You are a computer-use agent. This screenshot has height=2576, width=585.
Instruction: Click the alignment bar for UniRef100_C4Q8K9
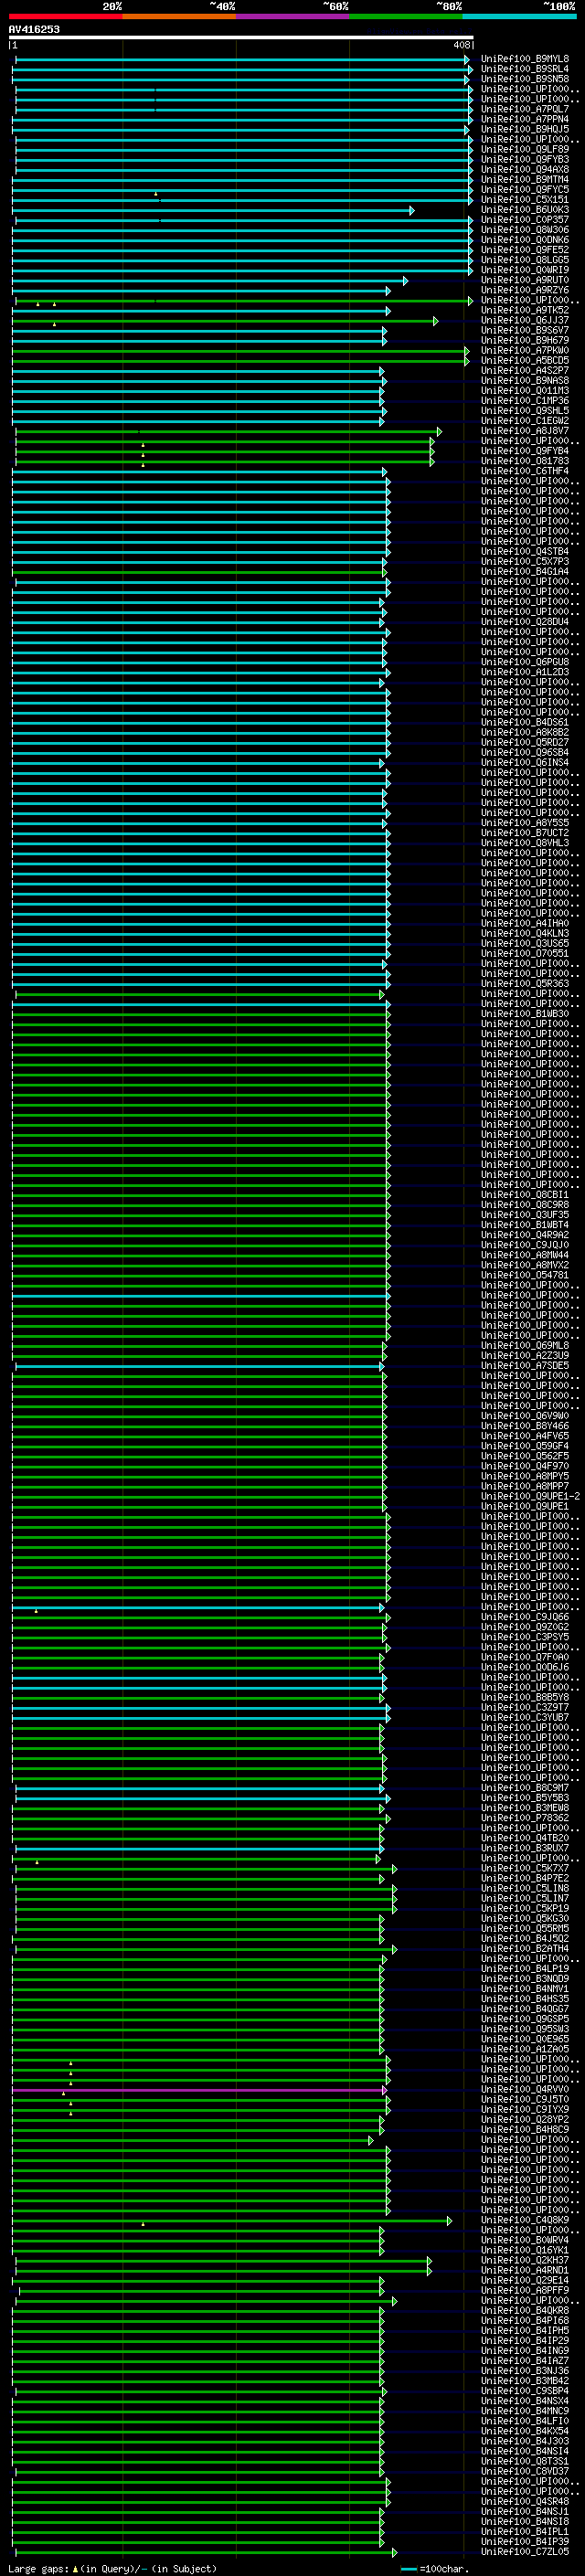click(232, 2221)
